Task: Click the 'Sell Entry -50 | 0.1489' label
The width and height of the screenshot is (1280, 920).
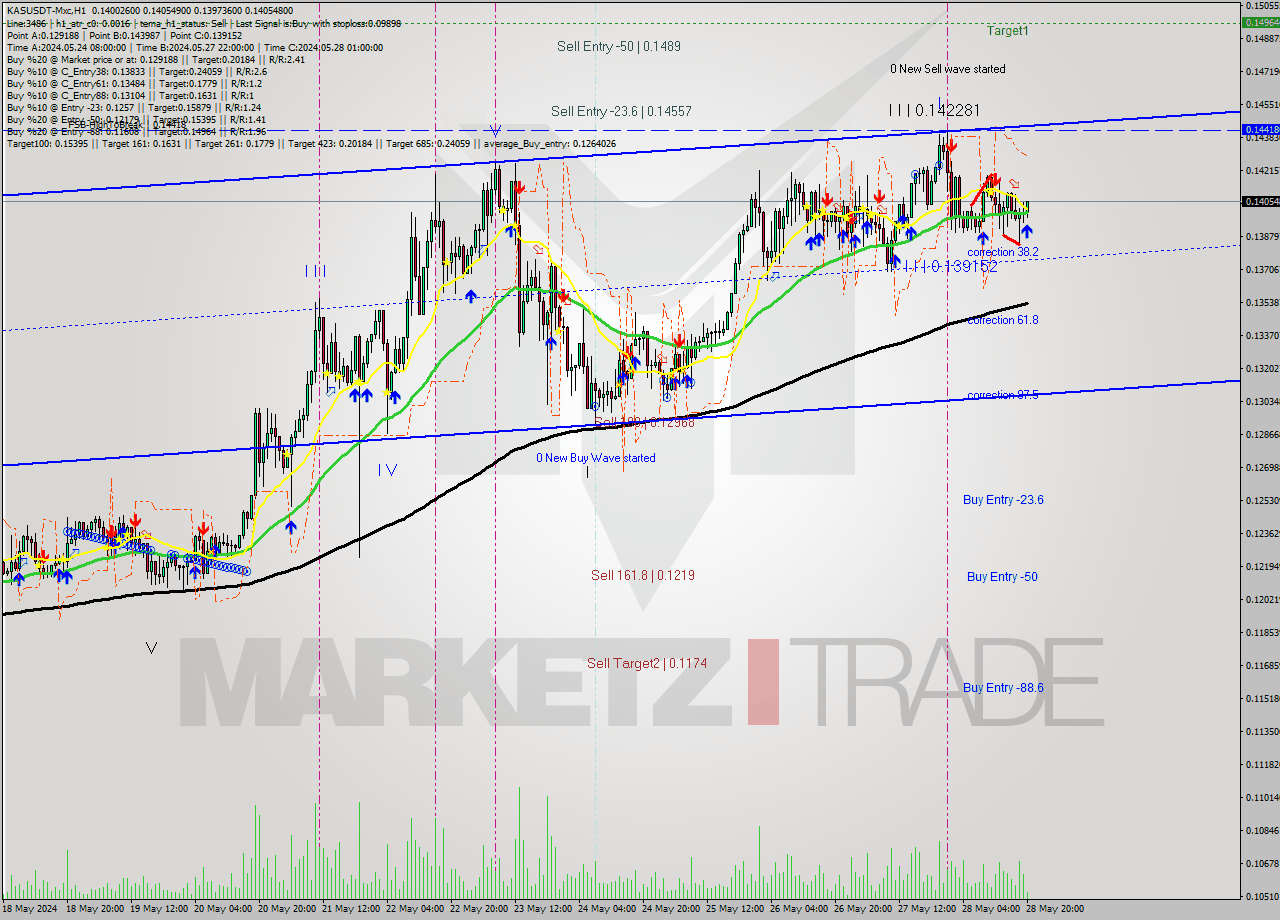Action: click(x=618, y=46)
